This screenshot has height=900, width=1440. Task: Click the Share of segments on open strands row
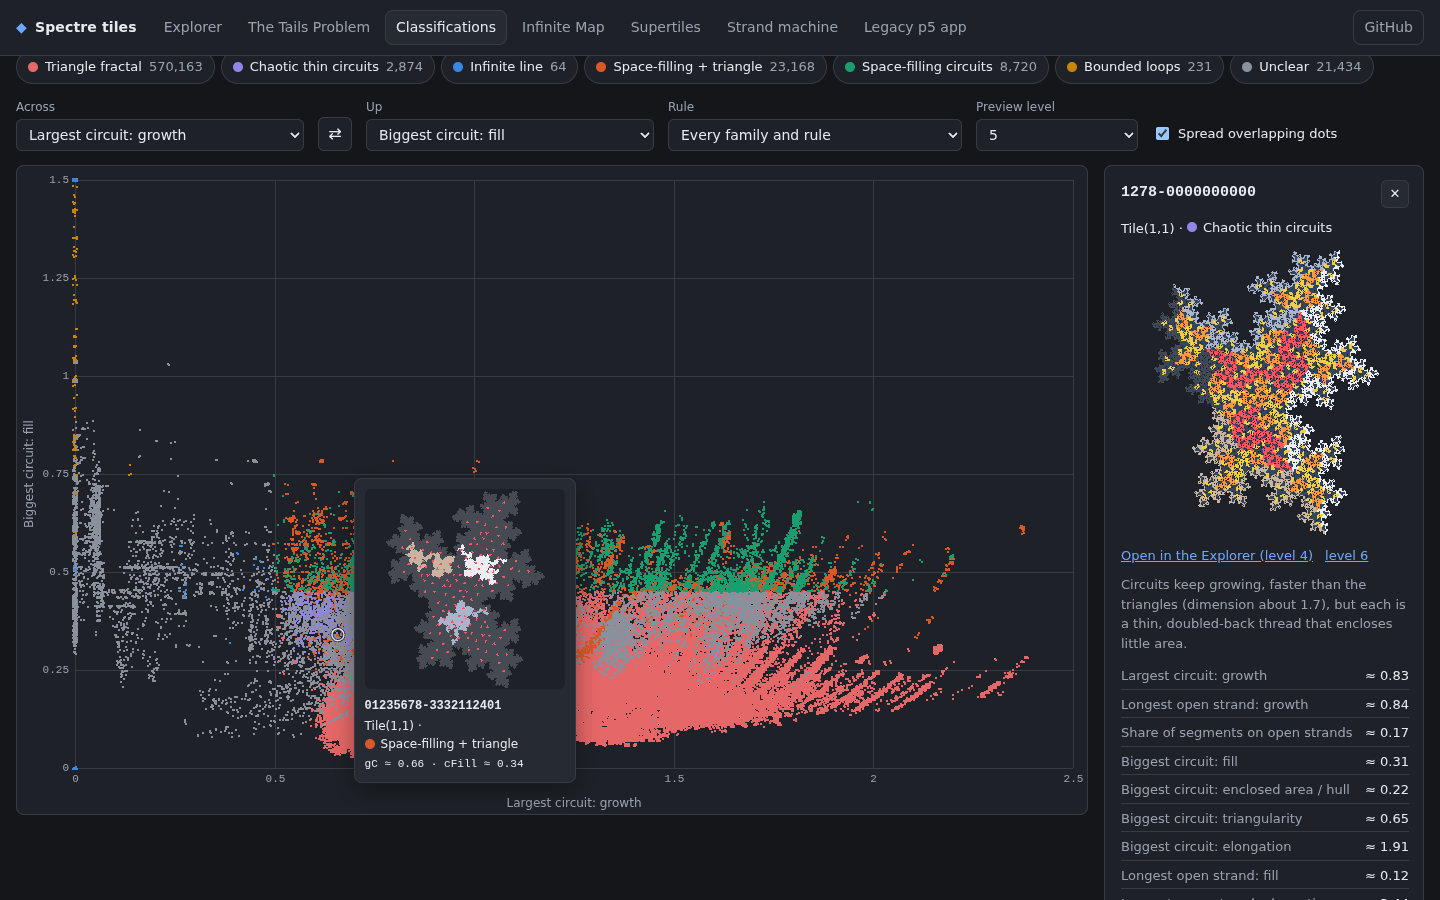[x=1265, y=733]
